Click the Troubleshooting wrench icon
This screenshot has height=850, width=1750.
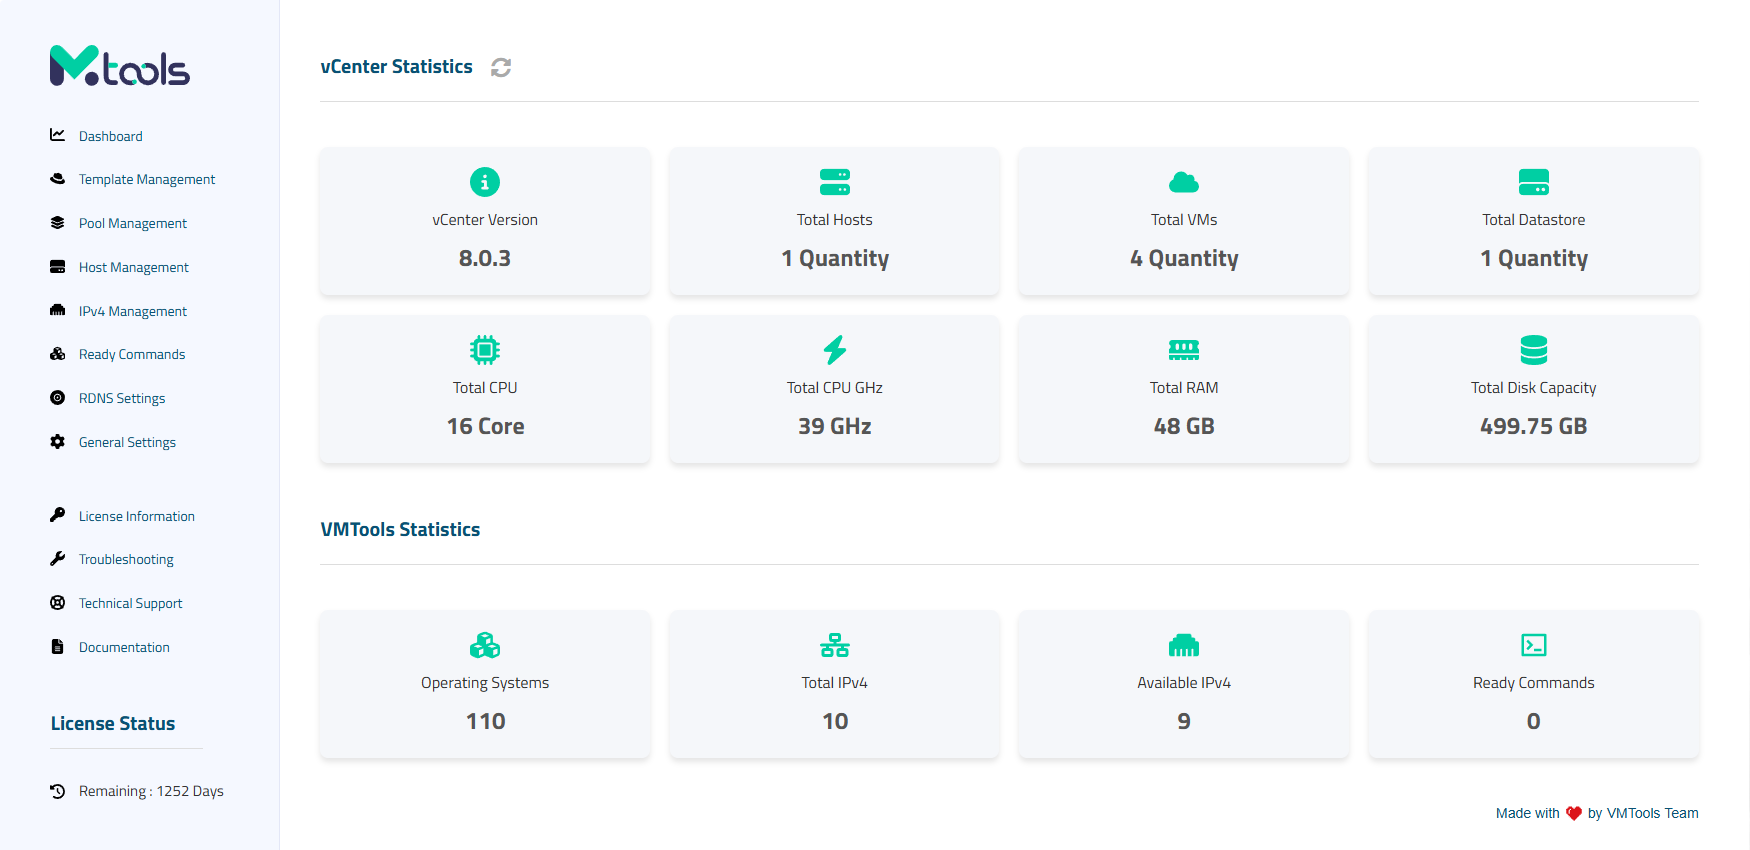tap(58, 559)
